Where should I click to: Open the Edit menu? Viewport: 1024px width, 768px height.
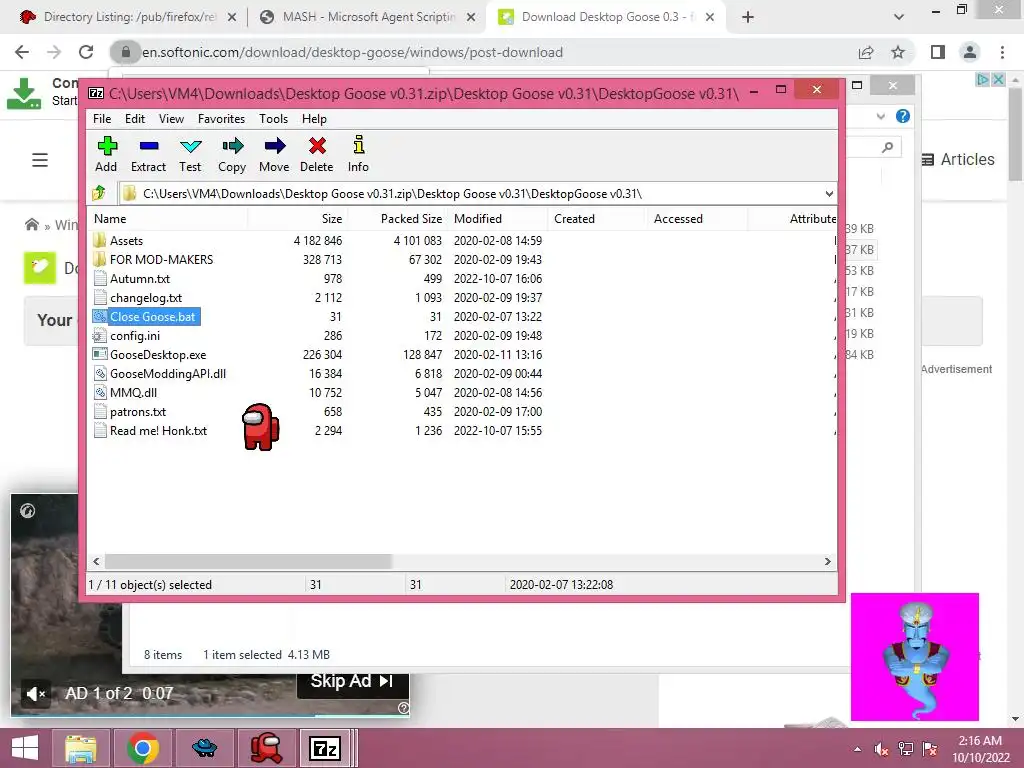[135, 119]
